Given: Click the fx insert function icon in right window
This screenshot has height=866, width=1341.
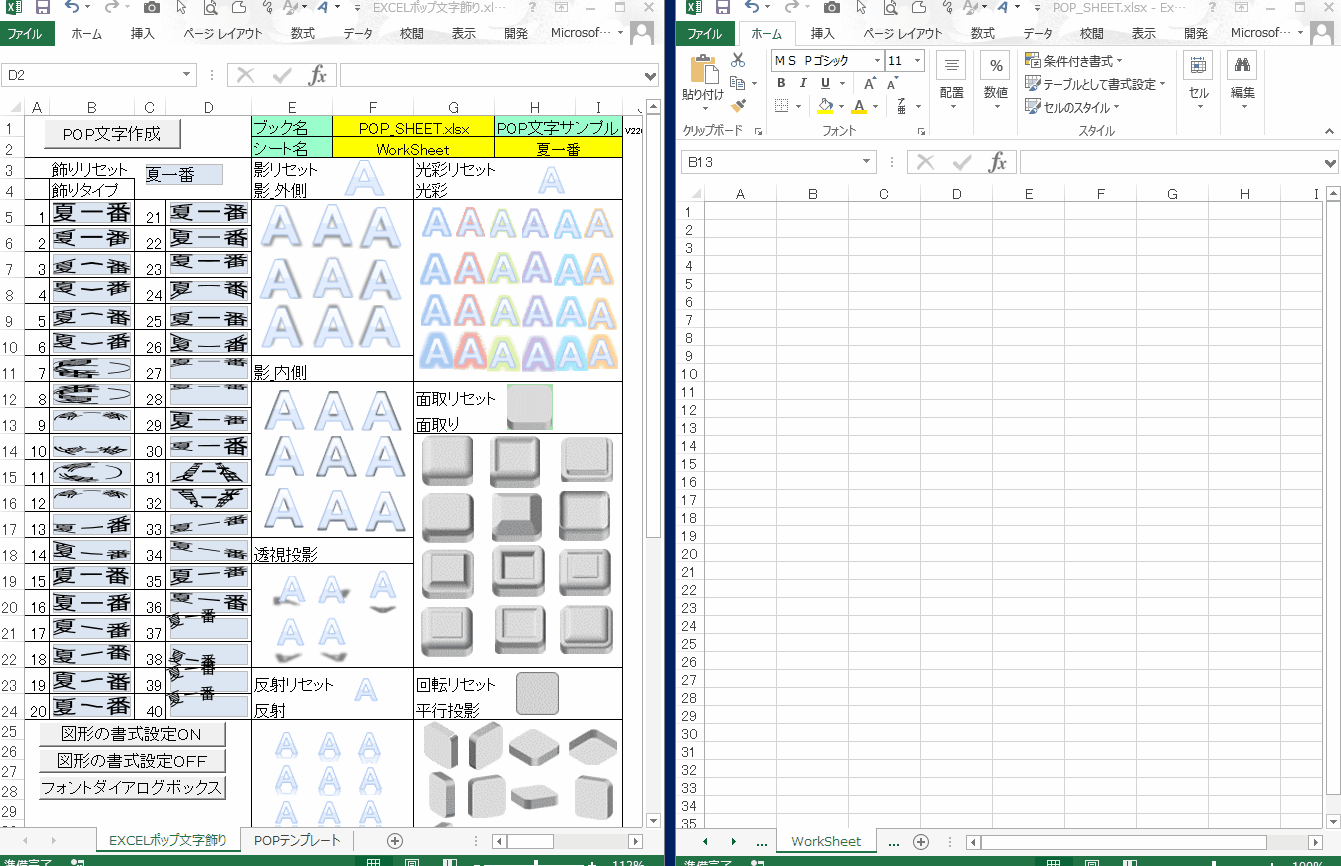Looking at the screenshot, I should [x=997, y=163].
